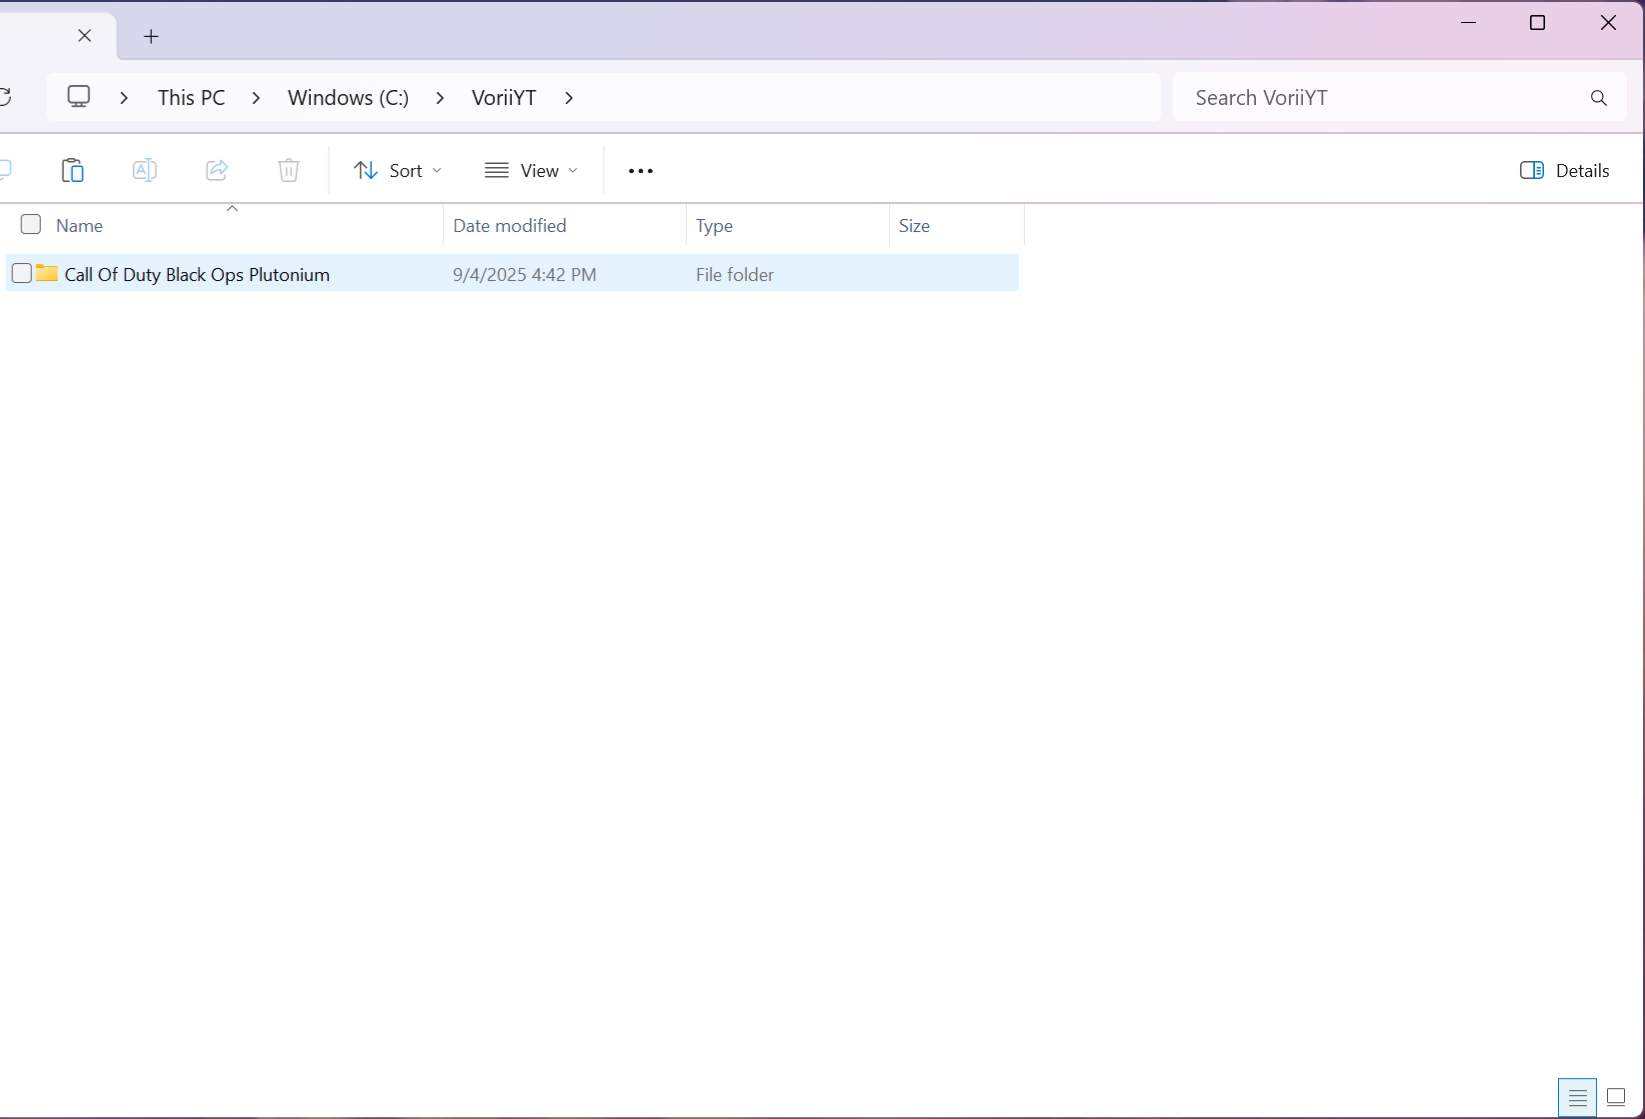
Task: Expand chevron after This PC
Action: [256, 98]
